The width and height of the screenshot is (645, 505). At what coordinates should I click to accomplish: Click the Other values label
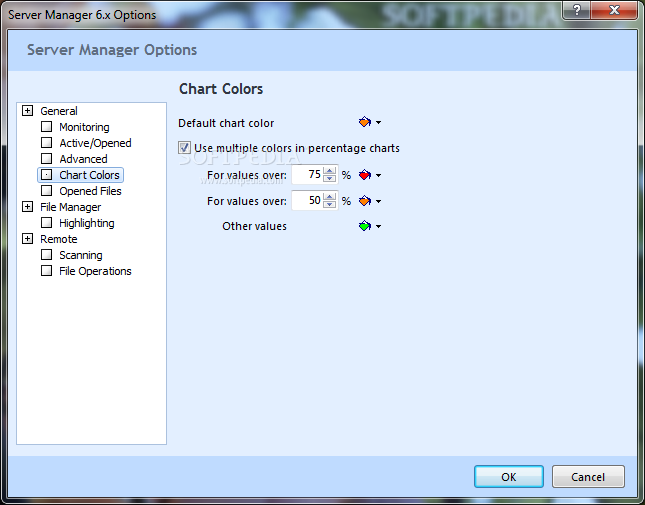(254, 226)
